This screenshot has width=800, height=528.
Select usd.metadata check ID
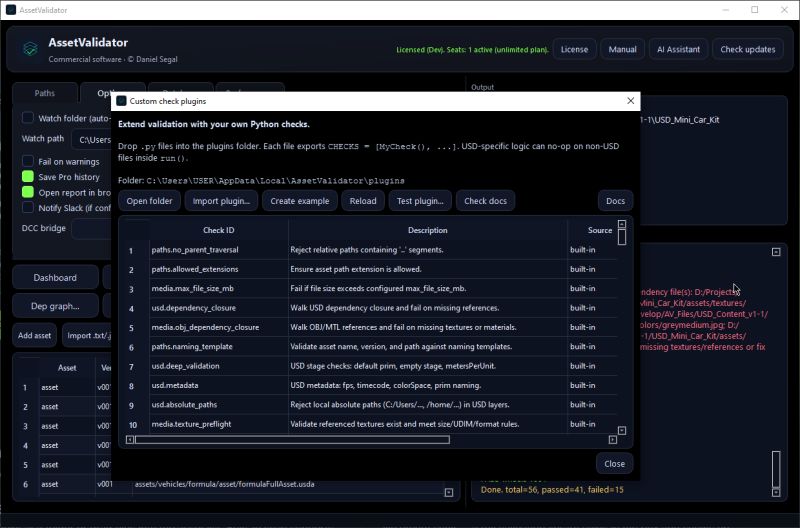click(x=174, y=385)
